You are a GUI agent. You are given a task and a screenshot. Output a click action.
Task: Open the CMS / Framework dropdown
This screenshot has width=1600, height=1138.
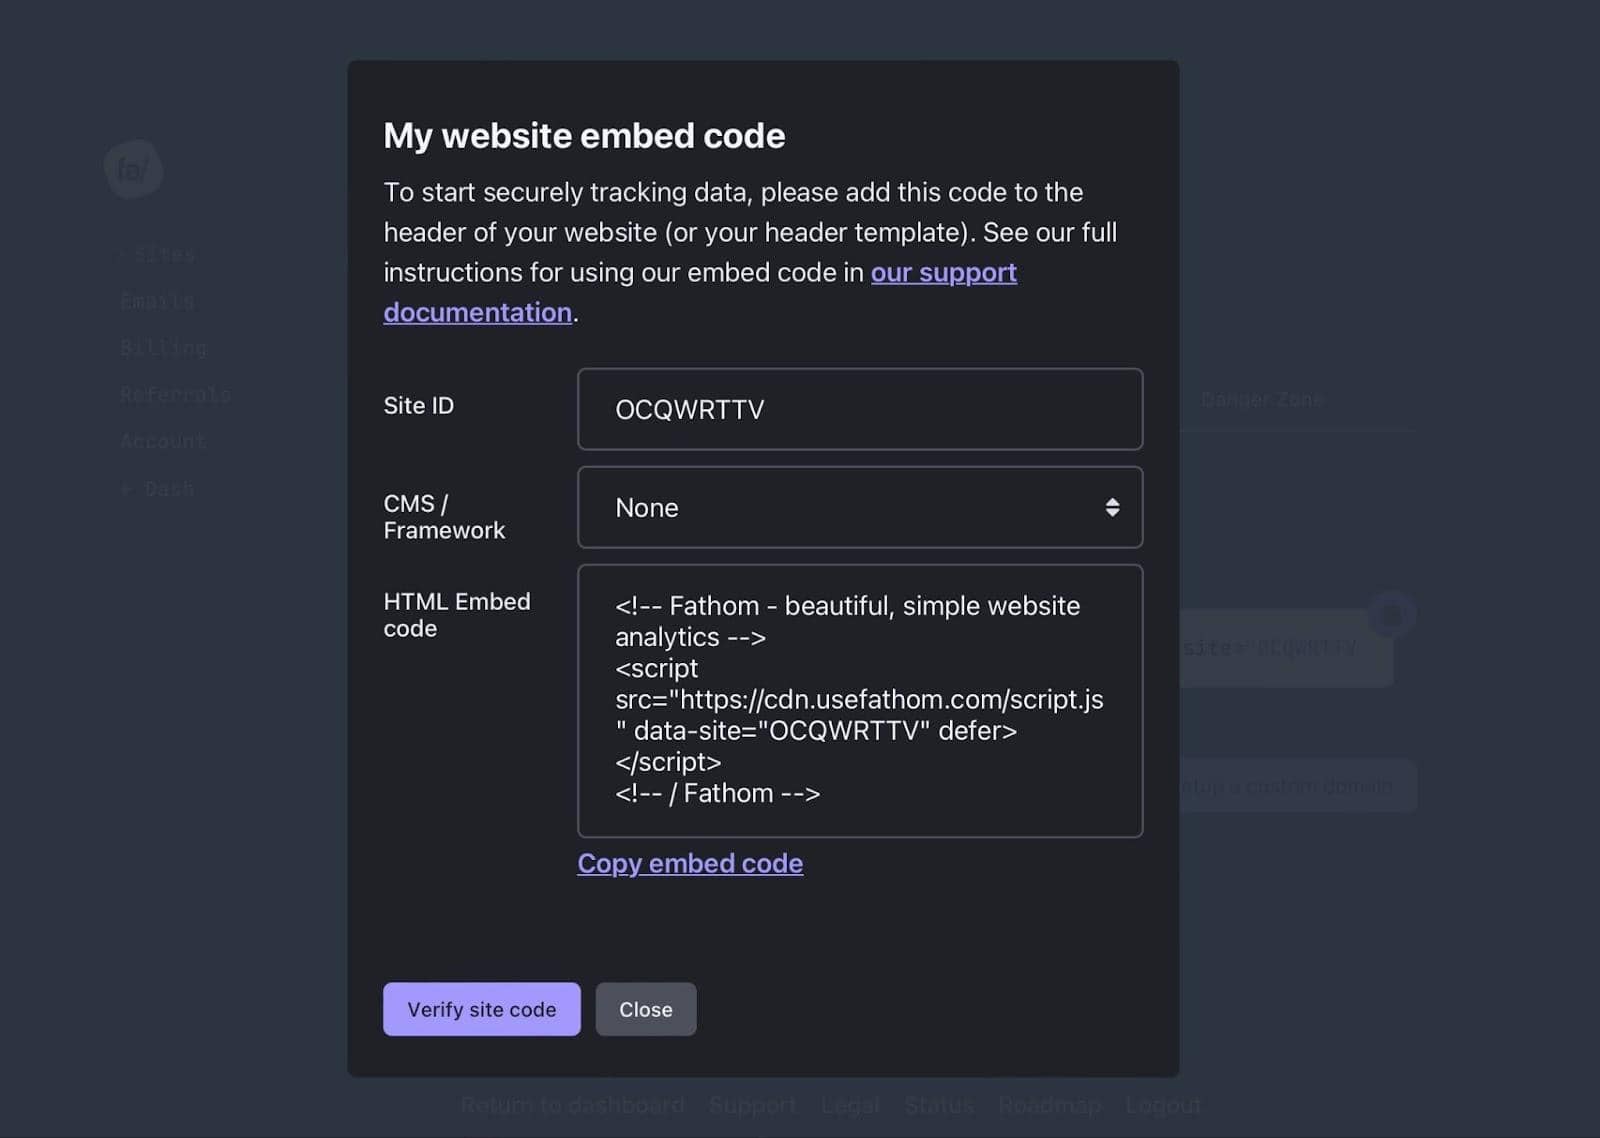pos(859,508)
